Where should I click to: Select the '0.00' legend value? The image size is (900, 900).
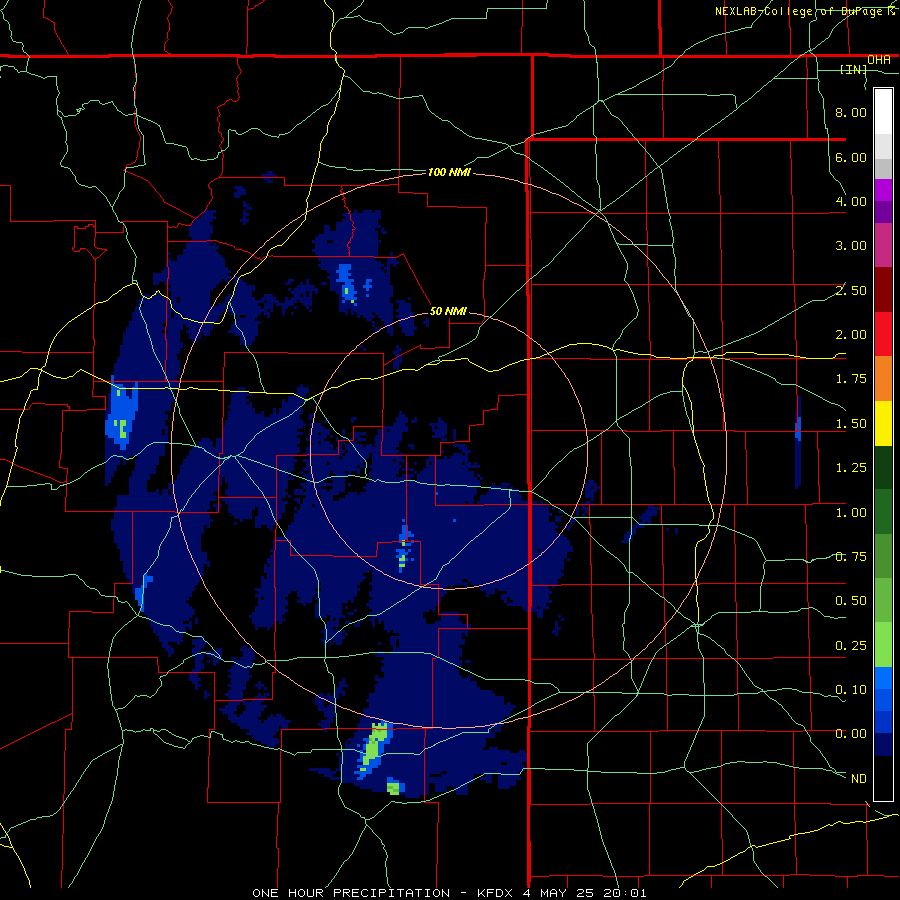tap(851, 734)
